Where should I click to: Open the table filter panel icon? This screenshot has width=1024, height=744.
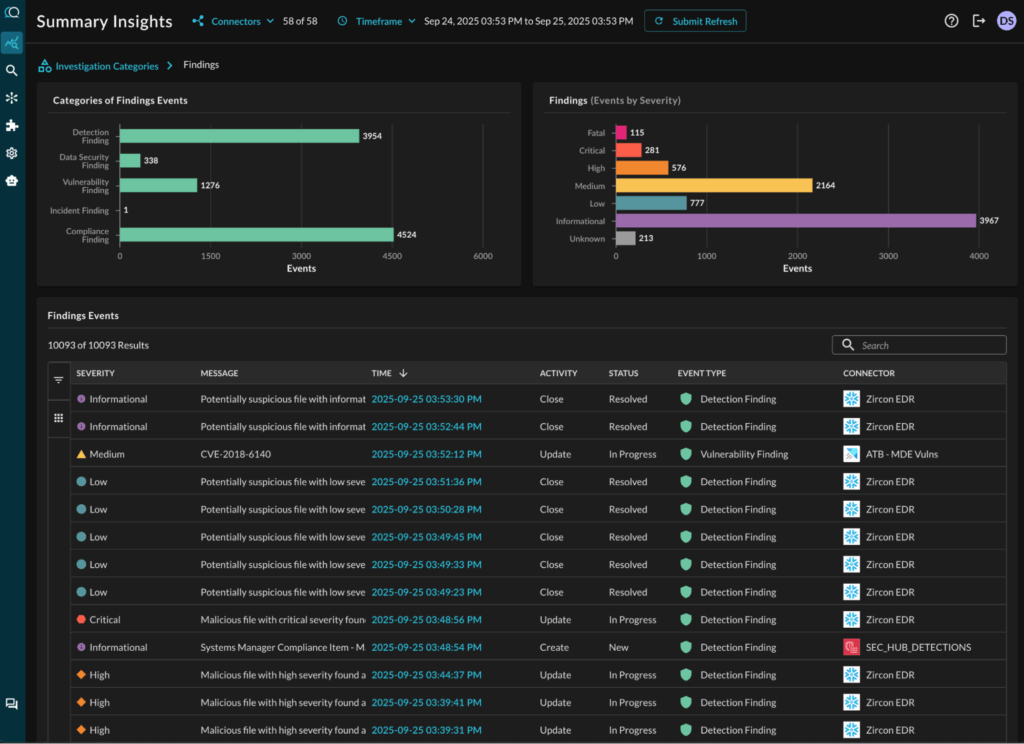tap(59, 380)
